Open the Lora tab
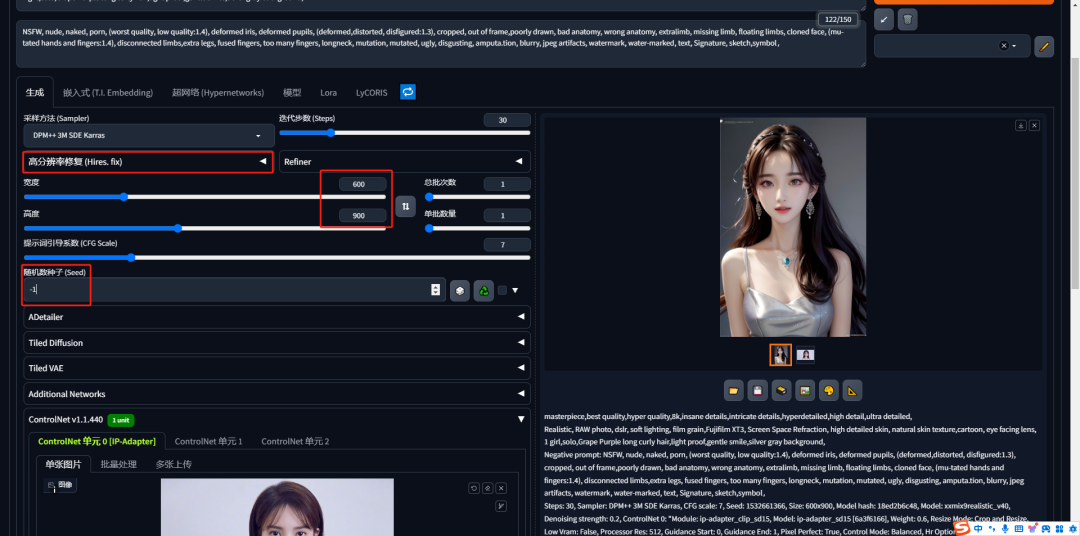This screenshot has width=1080, height=536. 329,92
